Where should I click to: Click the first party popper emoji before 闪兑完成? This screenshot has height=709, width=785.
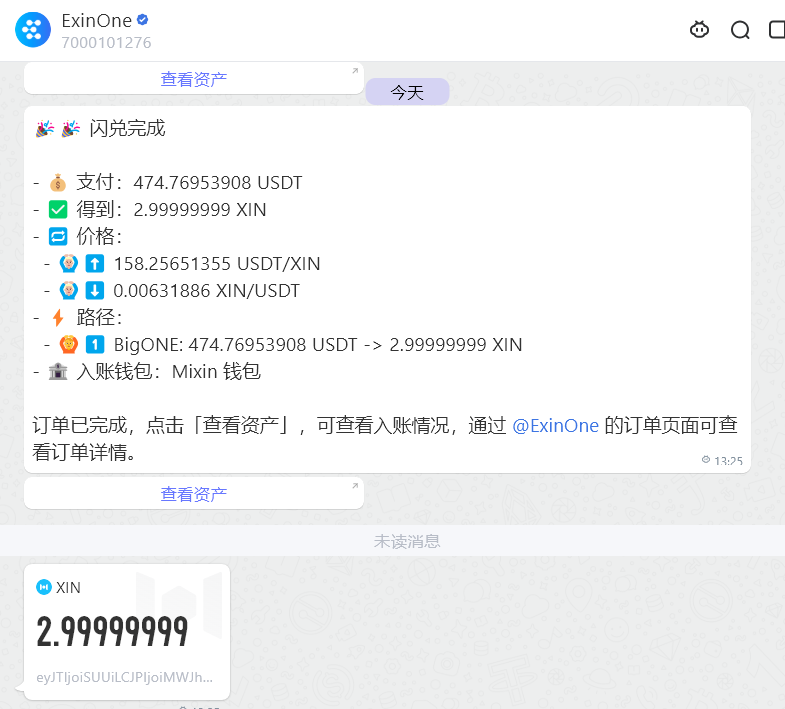pos(45,129)
